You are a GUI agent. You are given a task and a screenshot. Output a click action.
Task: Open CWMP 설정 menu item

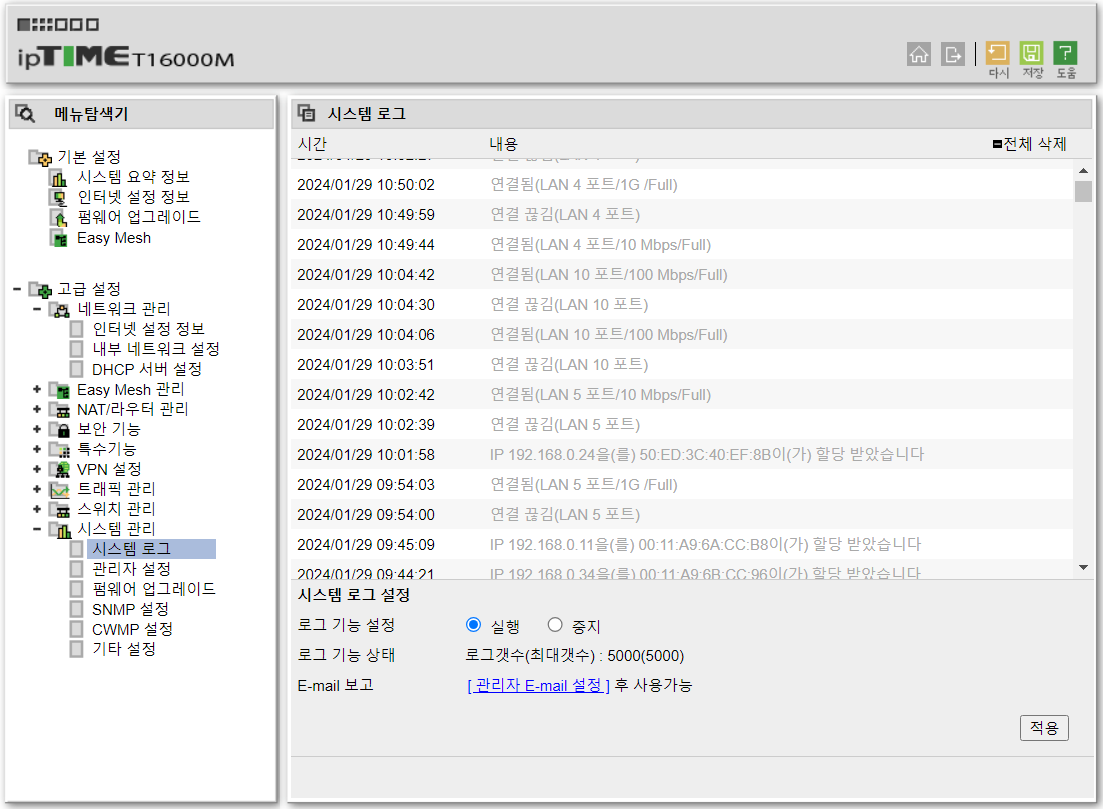pos(132,630)
